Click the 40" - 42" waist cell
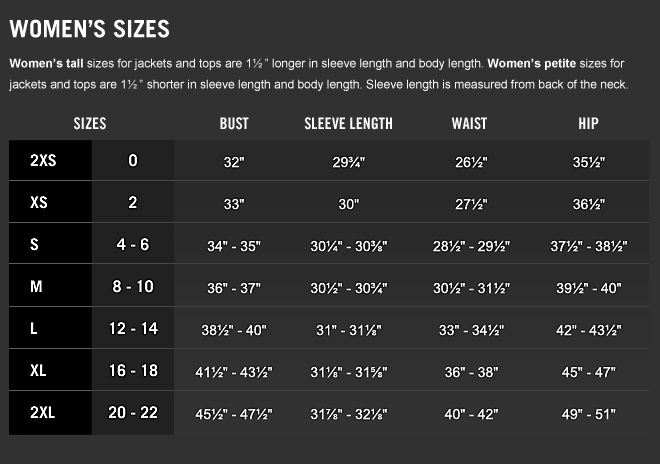Screen dimensions: 660x464 point(469,414)
